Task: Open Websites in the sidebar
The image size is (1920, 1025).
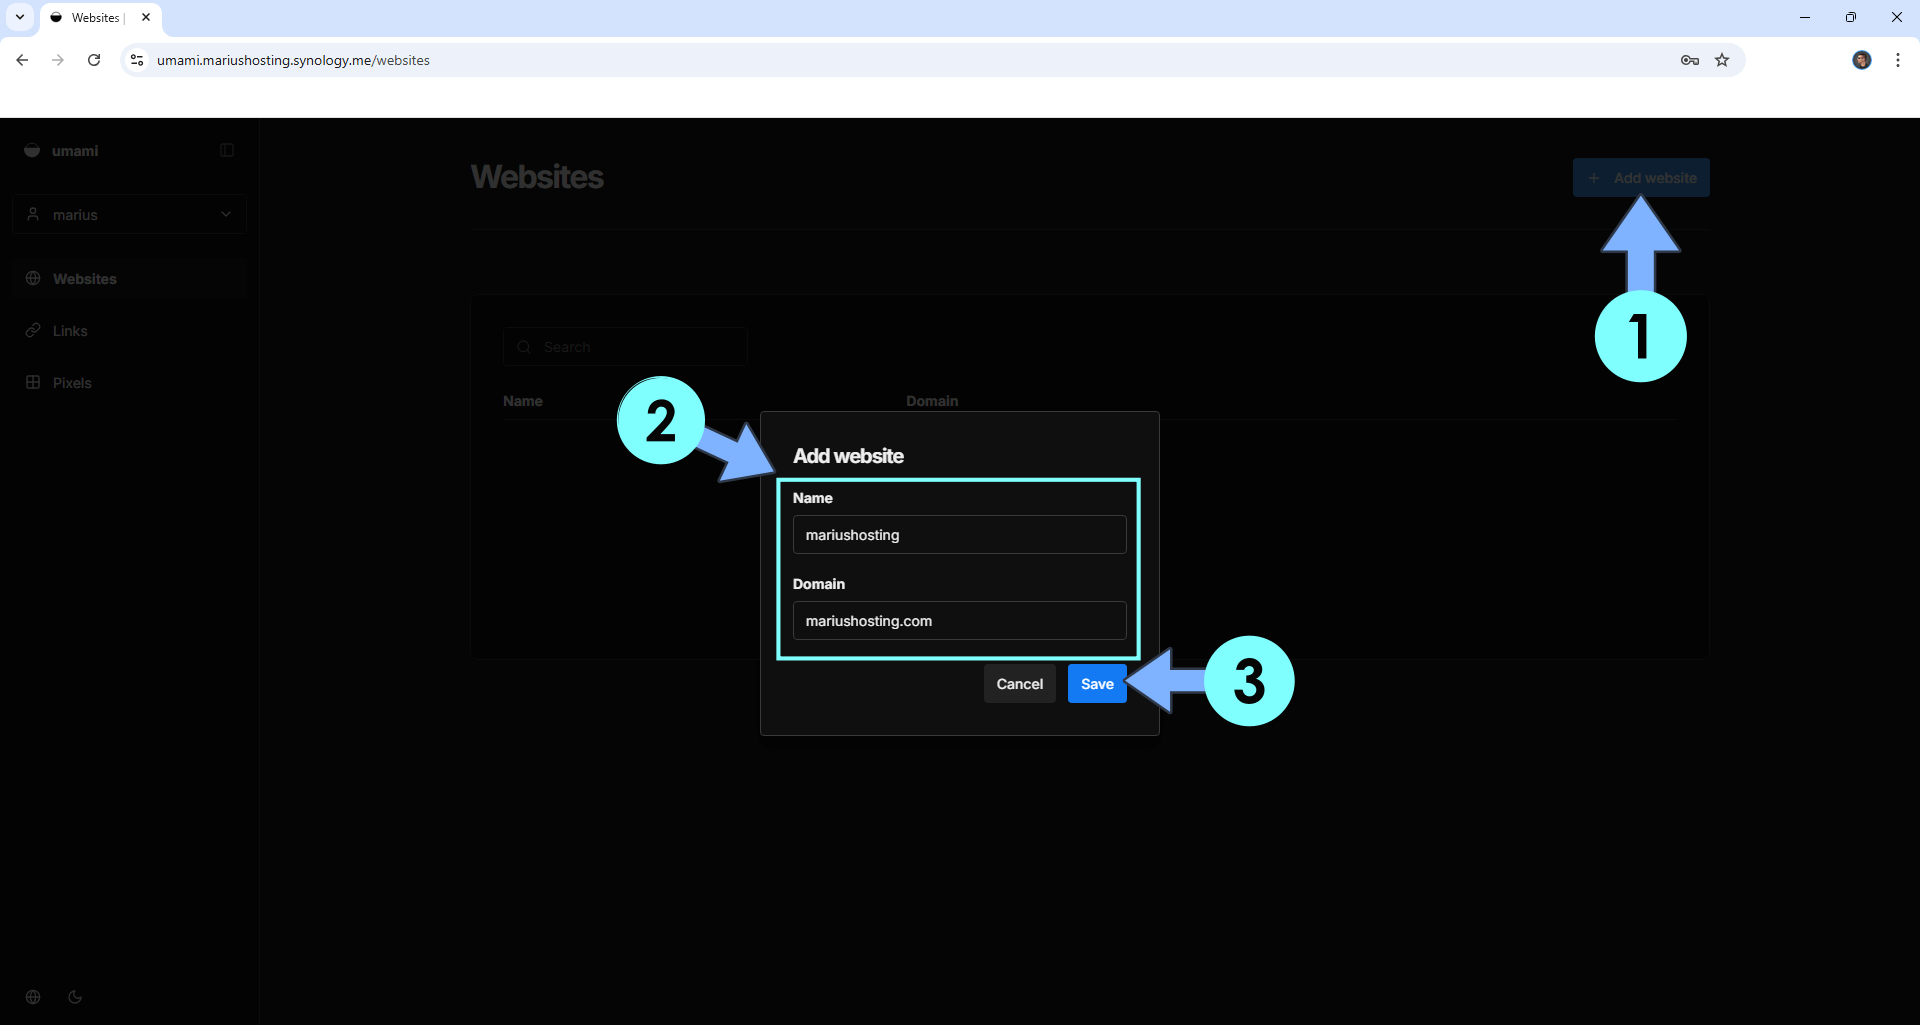Action: [85, 279]
